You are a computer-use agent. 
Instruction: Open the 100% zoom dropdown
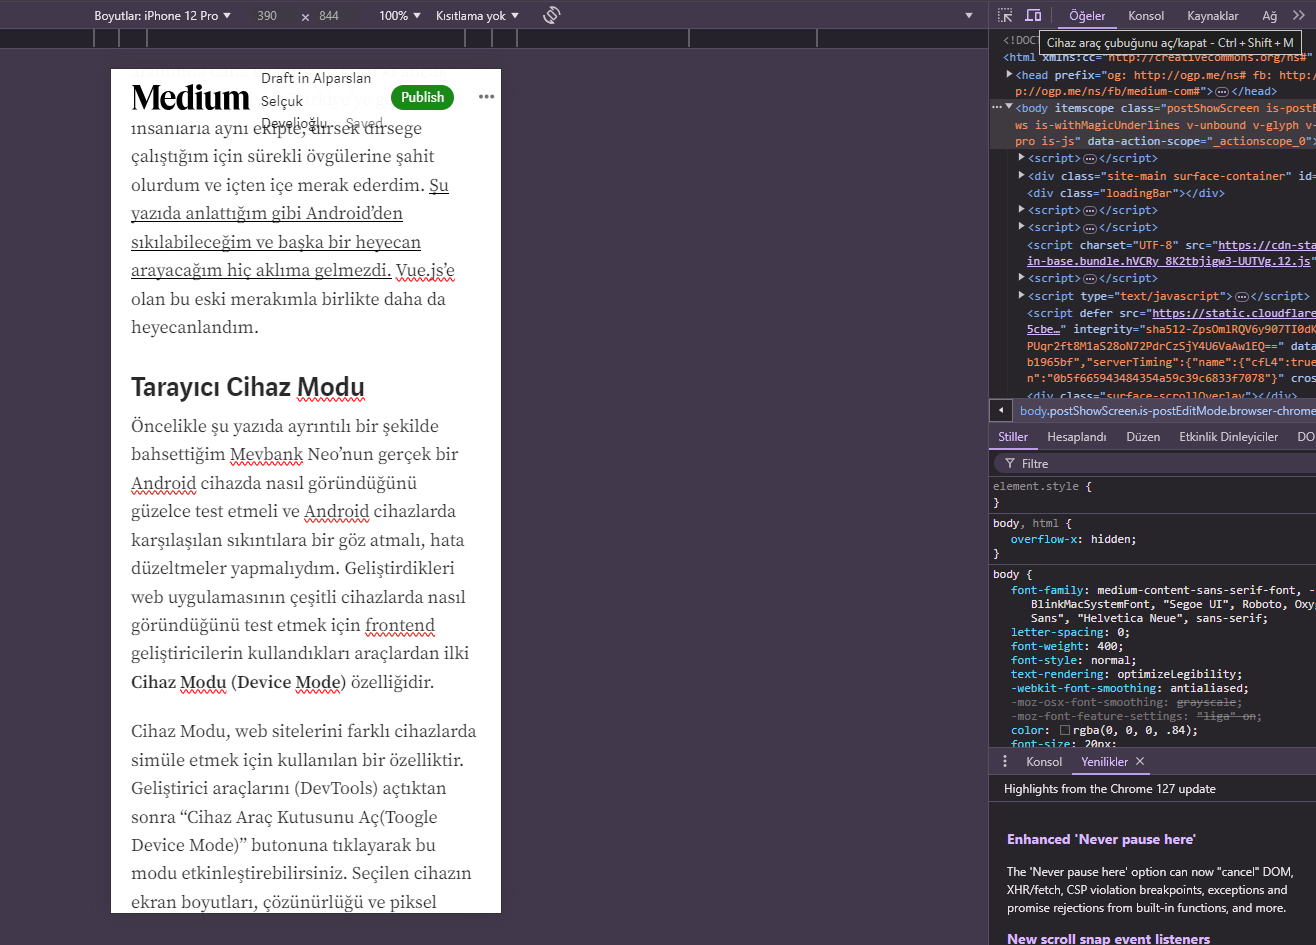point(400,16)
